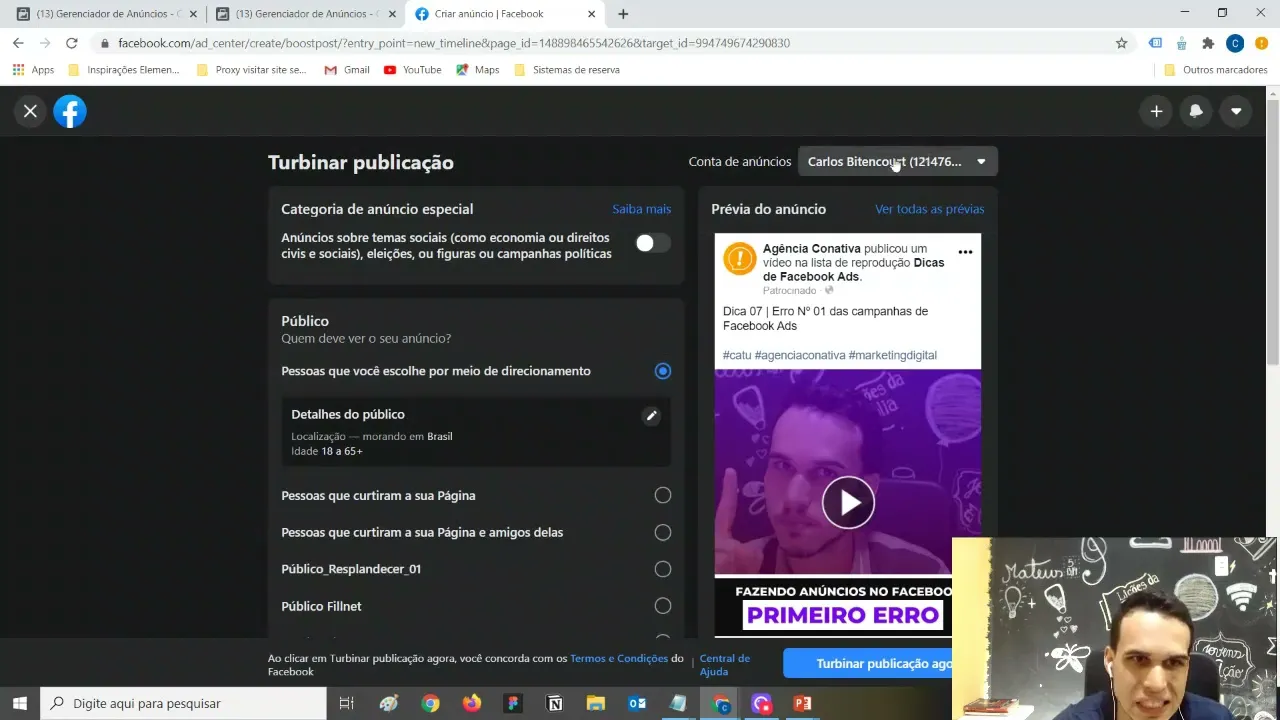Click the Facebook logo icon
This screenshot has height=720, width=1280.
(70, 111)
